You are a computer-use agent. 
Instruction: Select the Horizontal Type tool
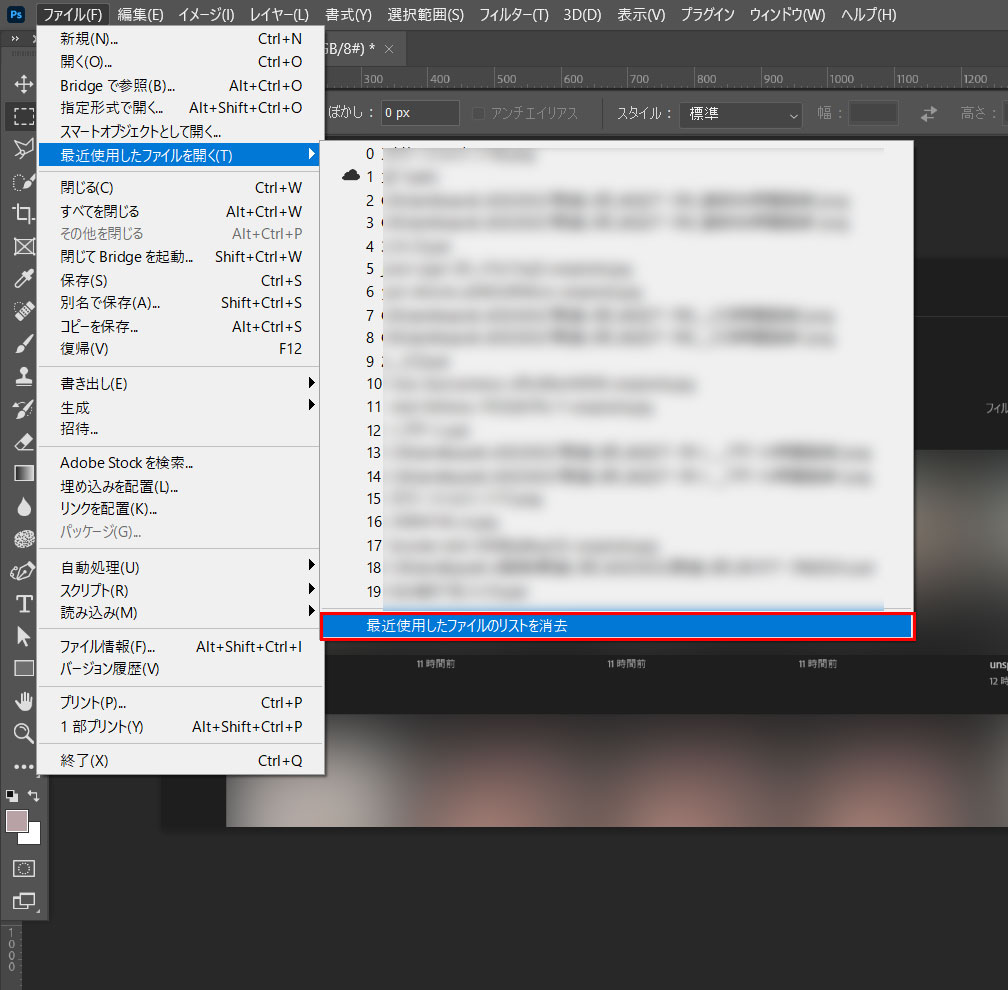click(22, 603)
